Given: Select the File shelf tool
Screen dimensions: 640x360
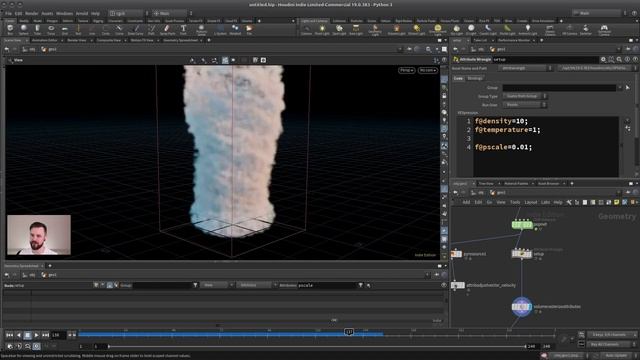Looking at the screenshot, I should [x=249, y=29].
